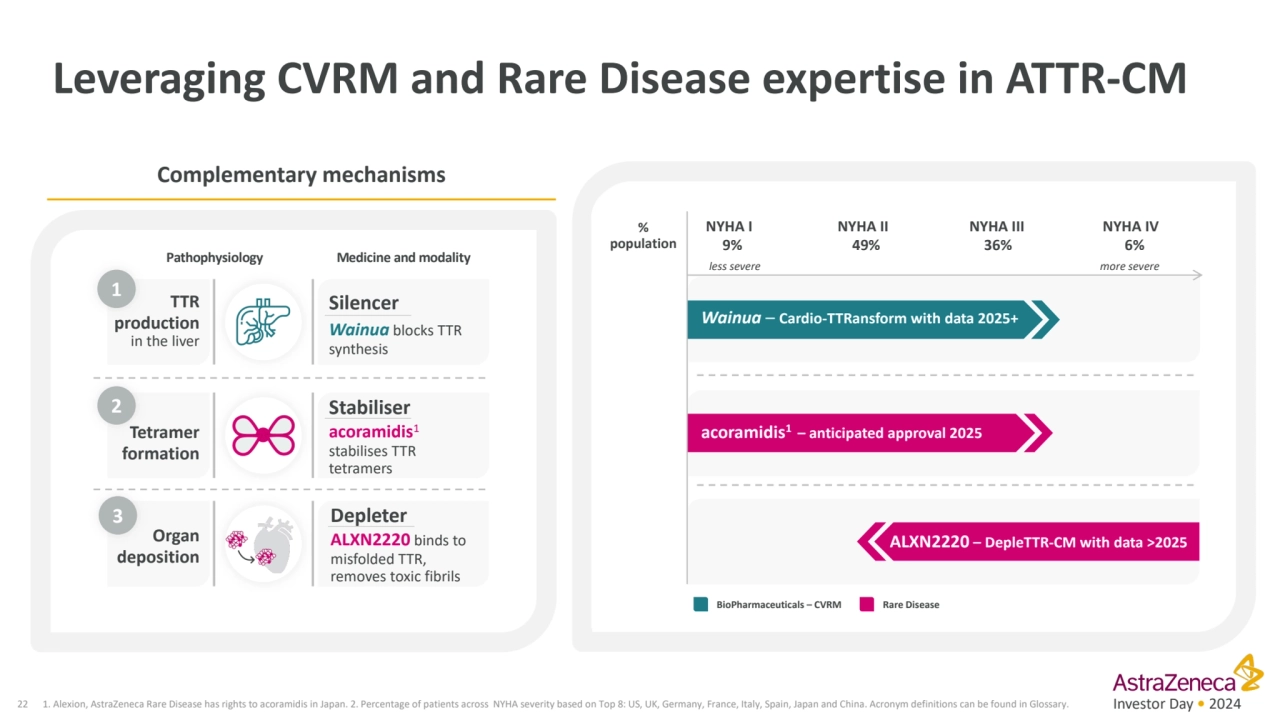The image size is (1280, 720).
Task: Click the 'Complementary mechanisms' heading
Action: (x=301, y=175)
